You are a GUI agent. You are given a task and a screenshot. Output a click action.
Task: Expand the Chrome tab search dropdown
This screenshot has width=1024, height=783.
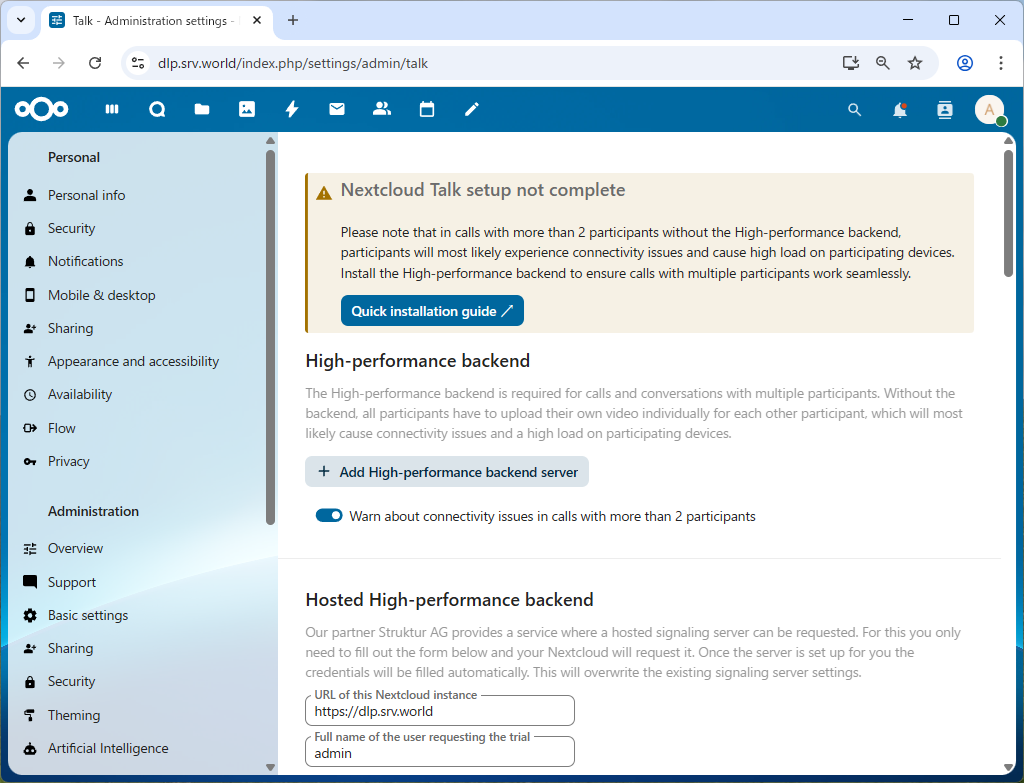[20, 20]
